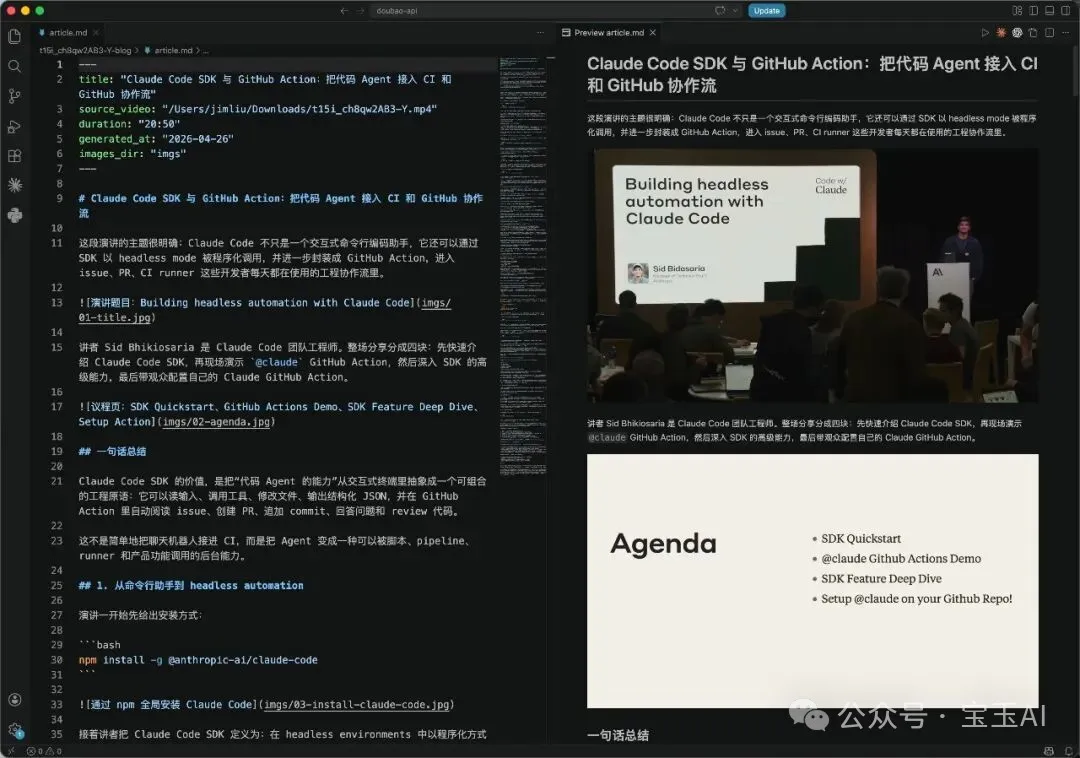
Task: Open errors and warnings count in the status bar
Action: pos(44,751)
